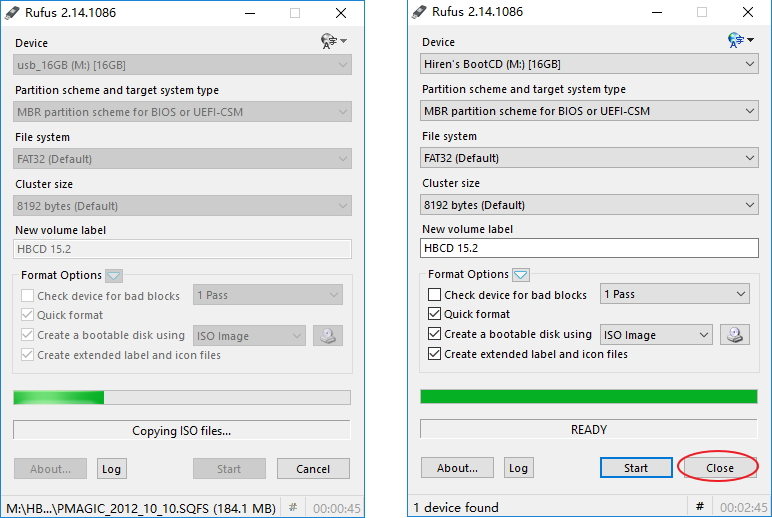Click Check device for bad blocks in left window
This screenshot has width=772, height=518.
(27, 295)
